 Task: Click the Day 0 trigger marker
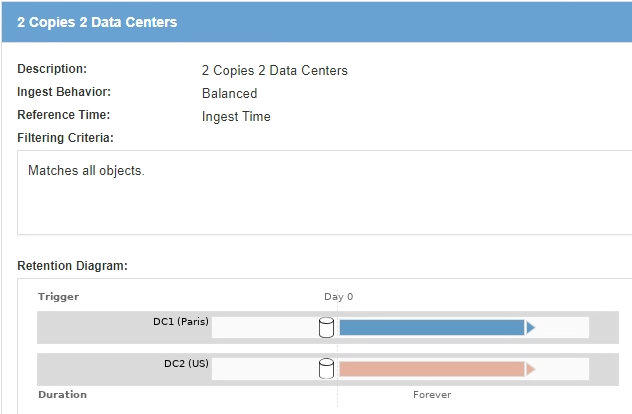tap(338, 297)
